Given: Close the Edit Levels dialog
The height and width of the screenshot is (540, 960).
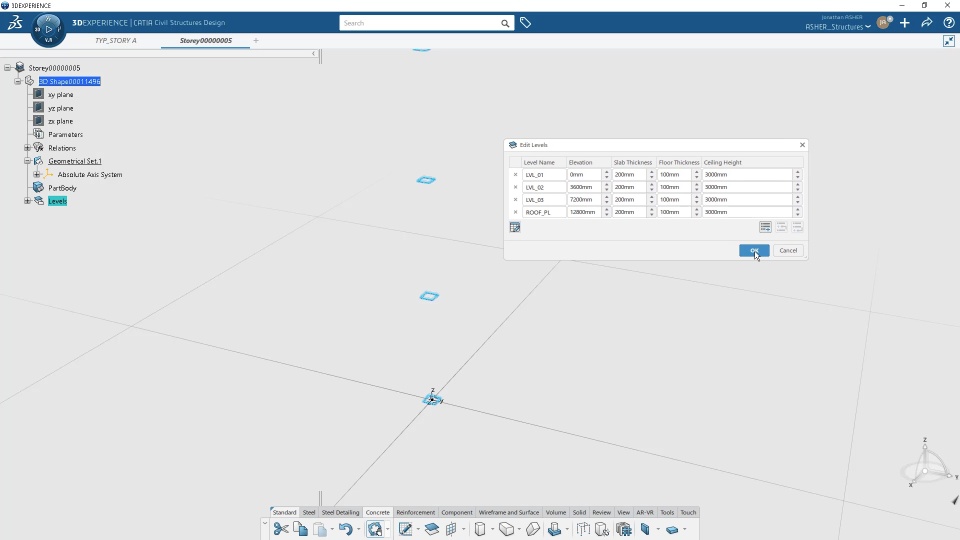Looking at the screenshot, I should [802, 145].
